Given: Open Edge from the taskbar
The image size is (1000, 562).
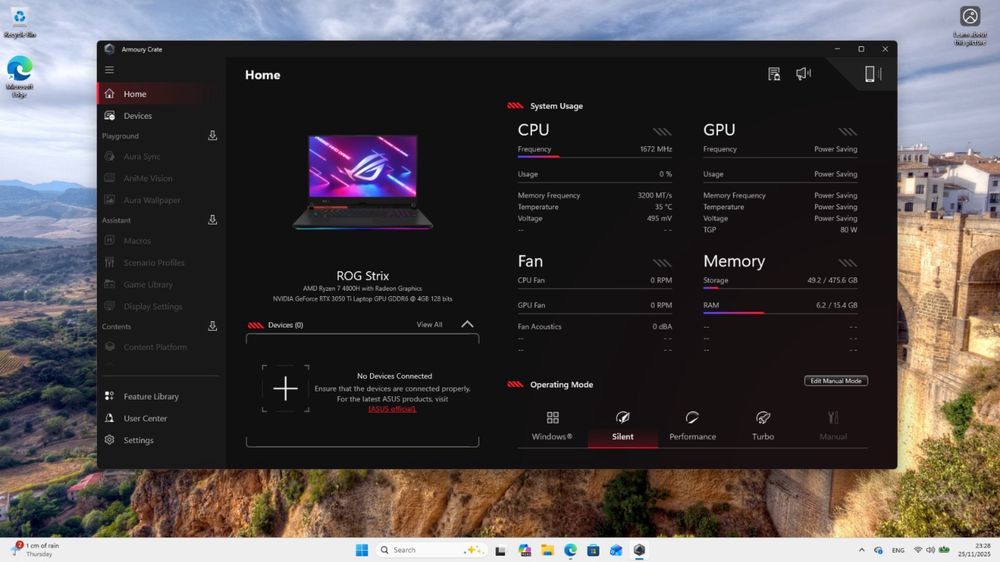Looking at the screenshot, I should click(x=570, y=550).
